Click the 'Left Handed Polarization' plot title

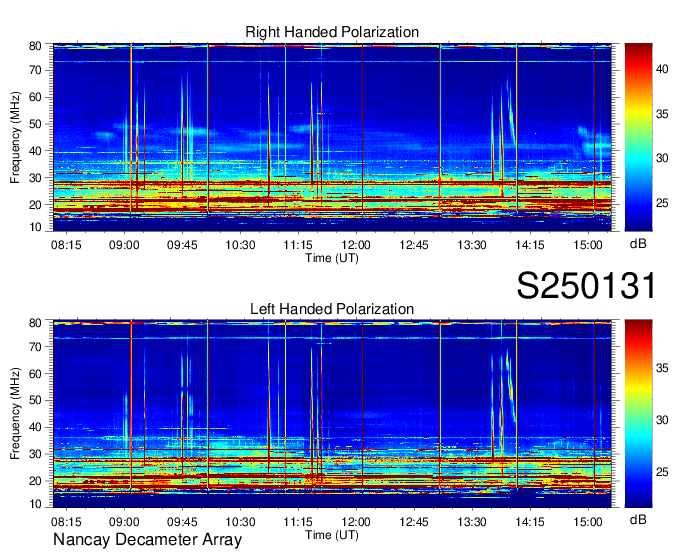[332, 309]
